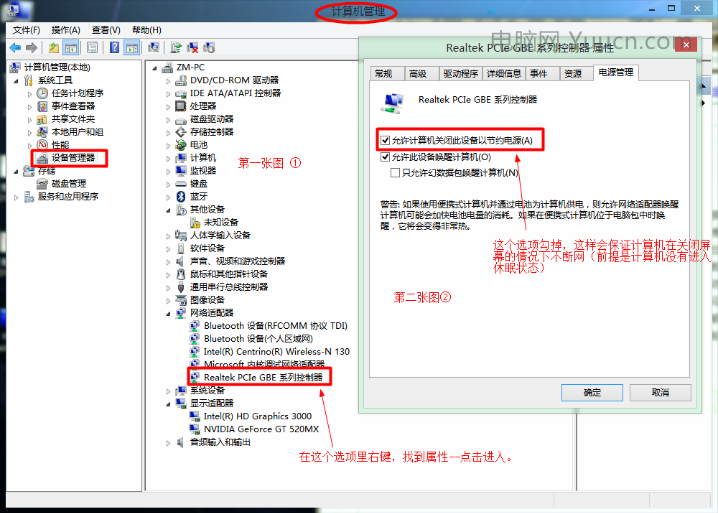Screen dimensions: 718x513
Task: Open the 操作(A) menu
Action: [66, 30]
